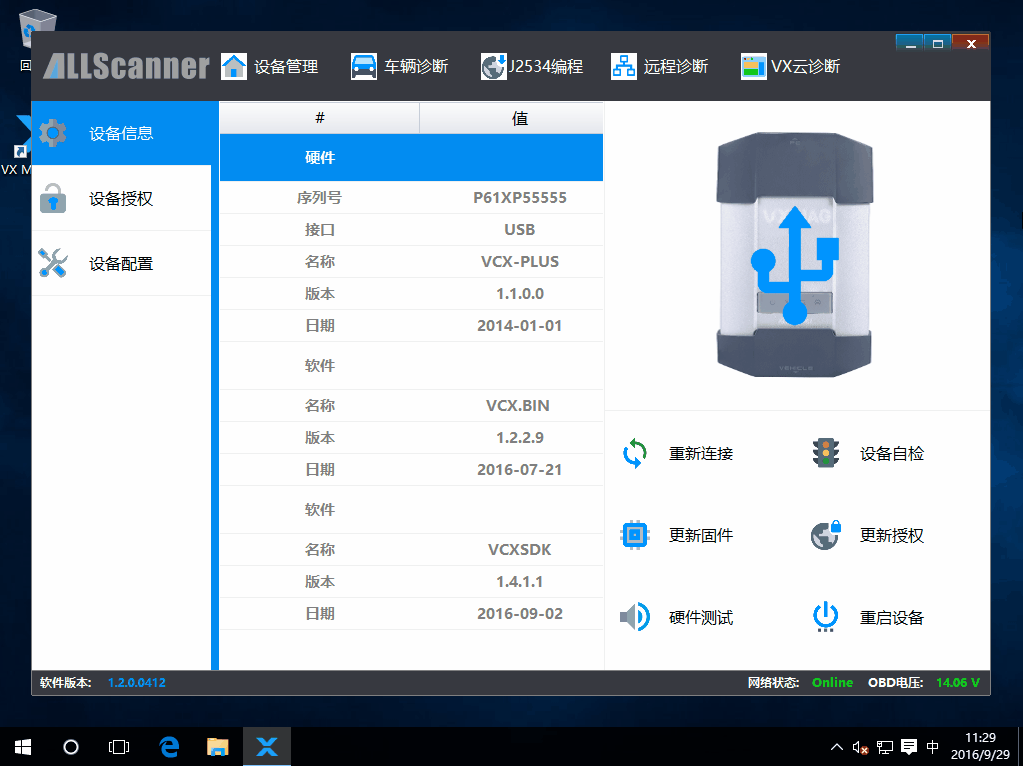Click the VX Manager taskbar icon
1023x766 pixels.
[267, 747]
